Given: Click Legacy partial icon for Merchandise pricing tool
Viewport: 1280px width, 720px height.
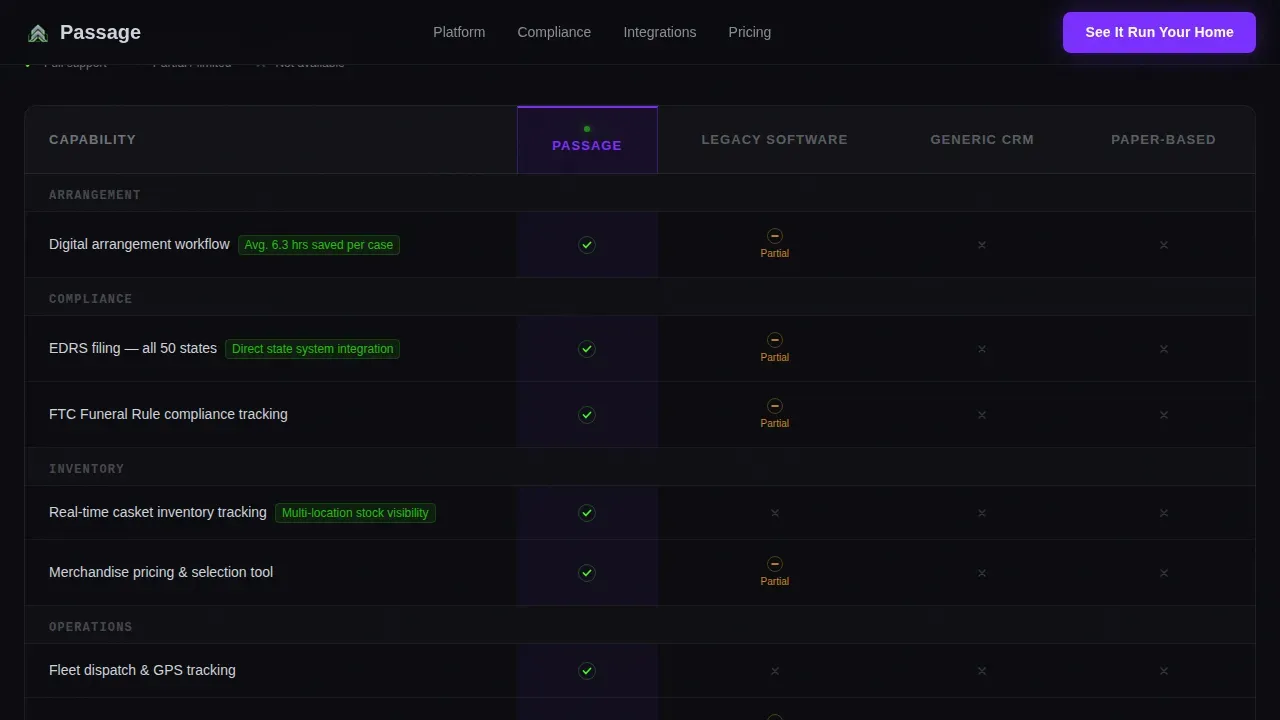Looking at the screenshot, I should tap(775, 564).
